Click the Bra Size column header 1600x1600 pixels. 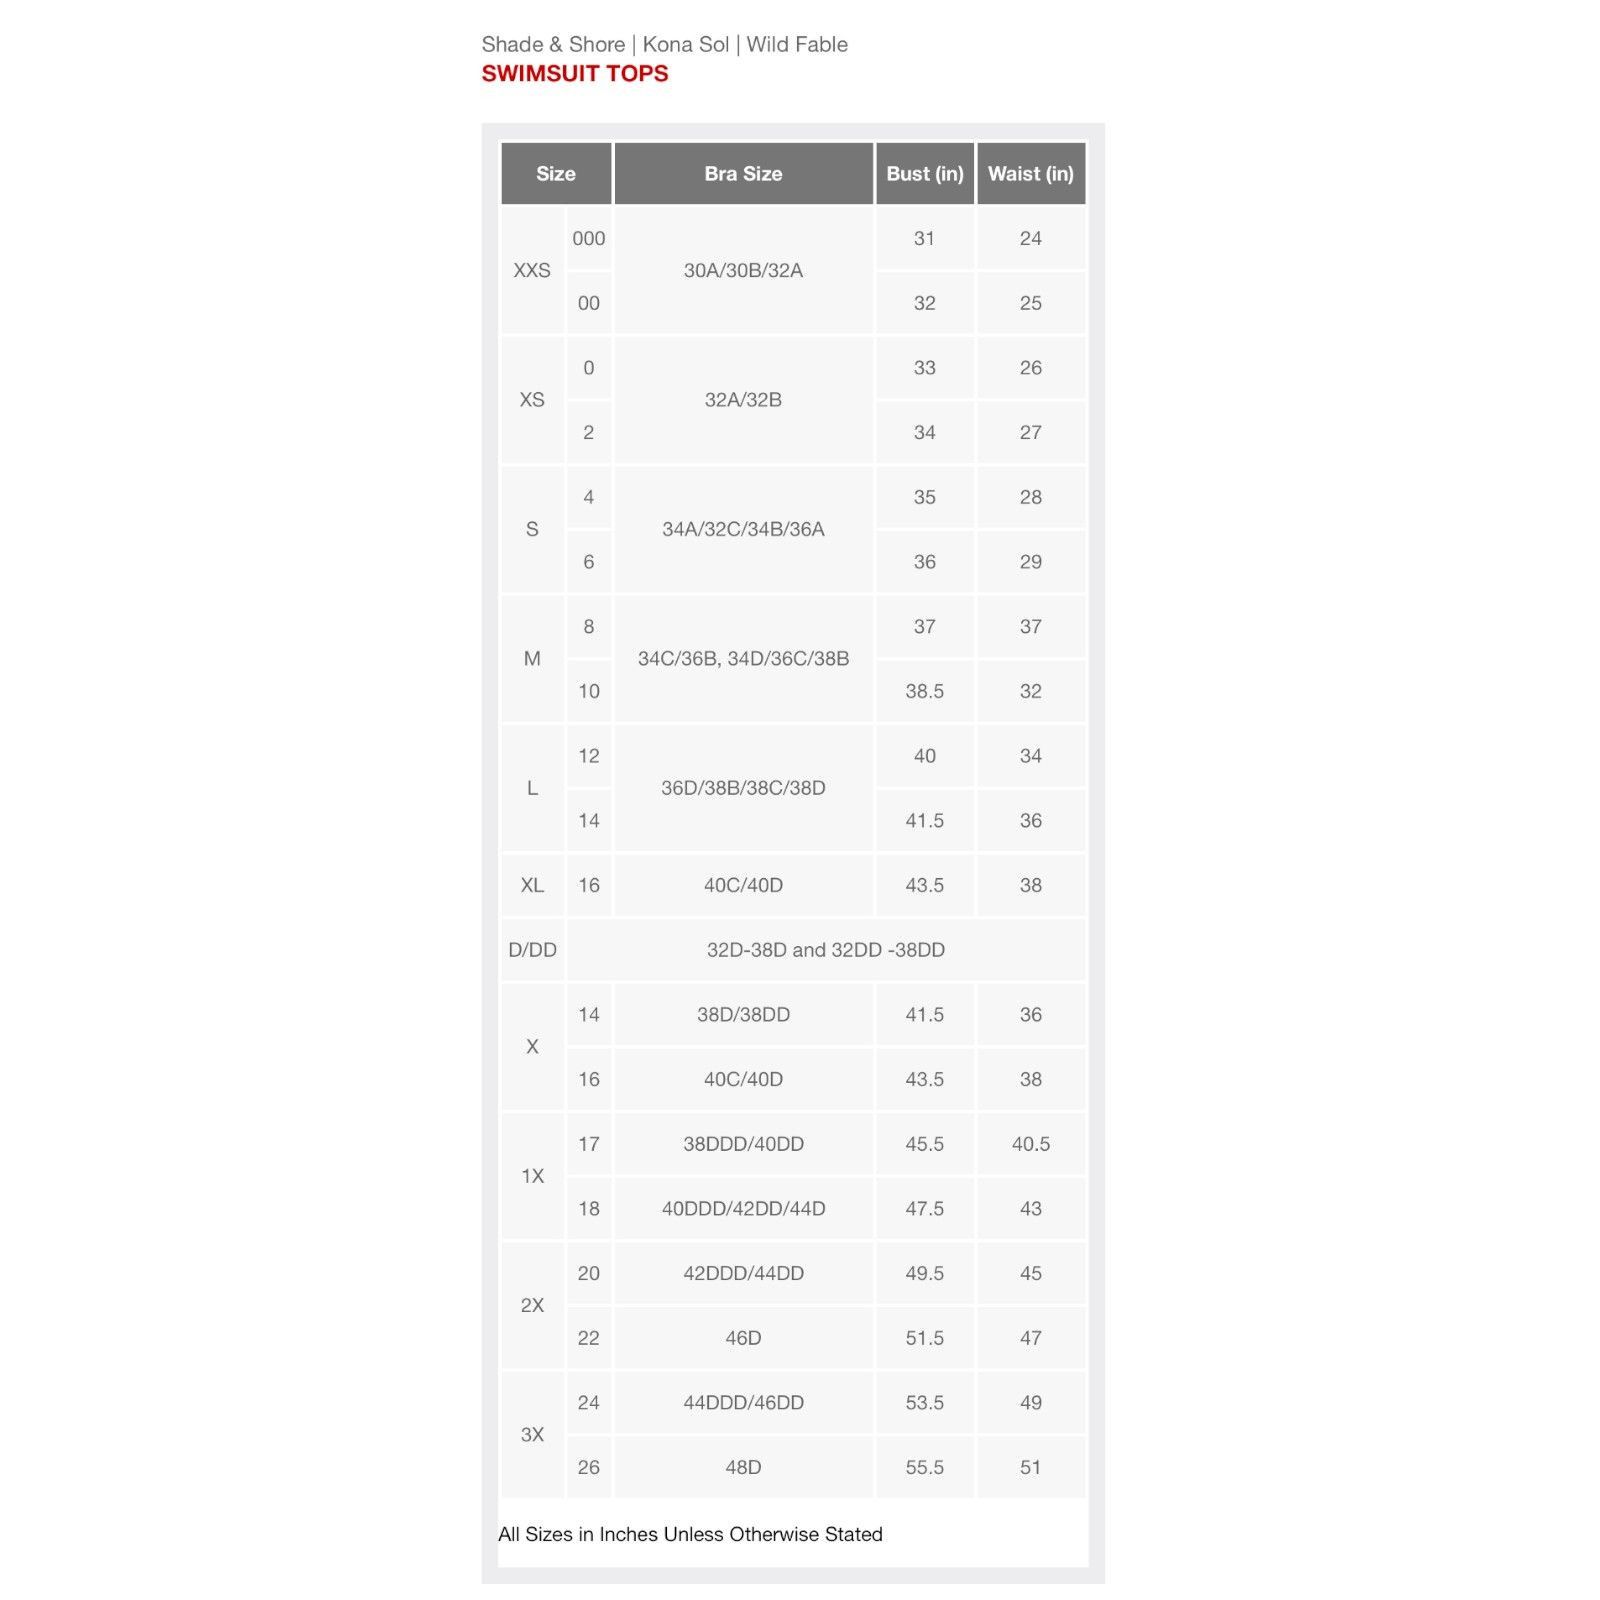coord(743,174)
